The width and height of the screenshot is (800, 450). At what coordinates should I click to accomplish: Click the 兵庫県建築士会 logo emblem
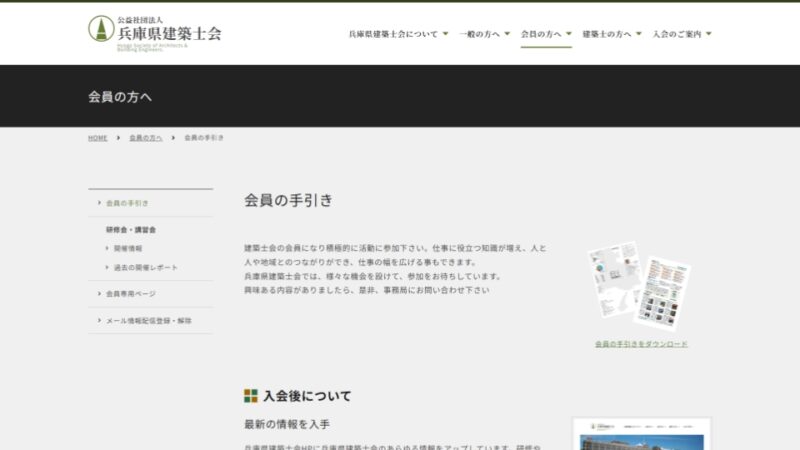pyautogui.click(x=100, y=28)
